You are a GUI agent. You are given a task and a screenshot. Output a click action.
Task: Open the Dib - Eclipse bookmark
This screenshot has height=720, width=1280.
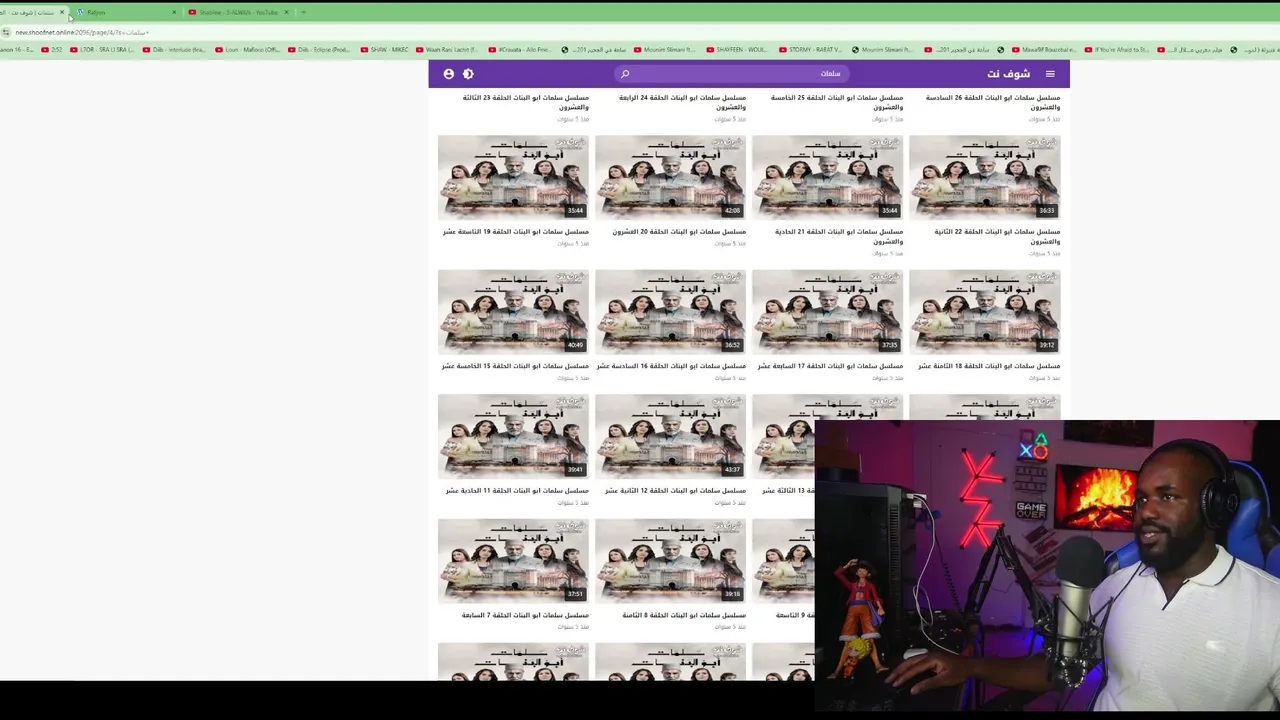coord(320,50)
